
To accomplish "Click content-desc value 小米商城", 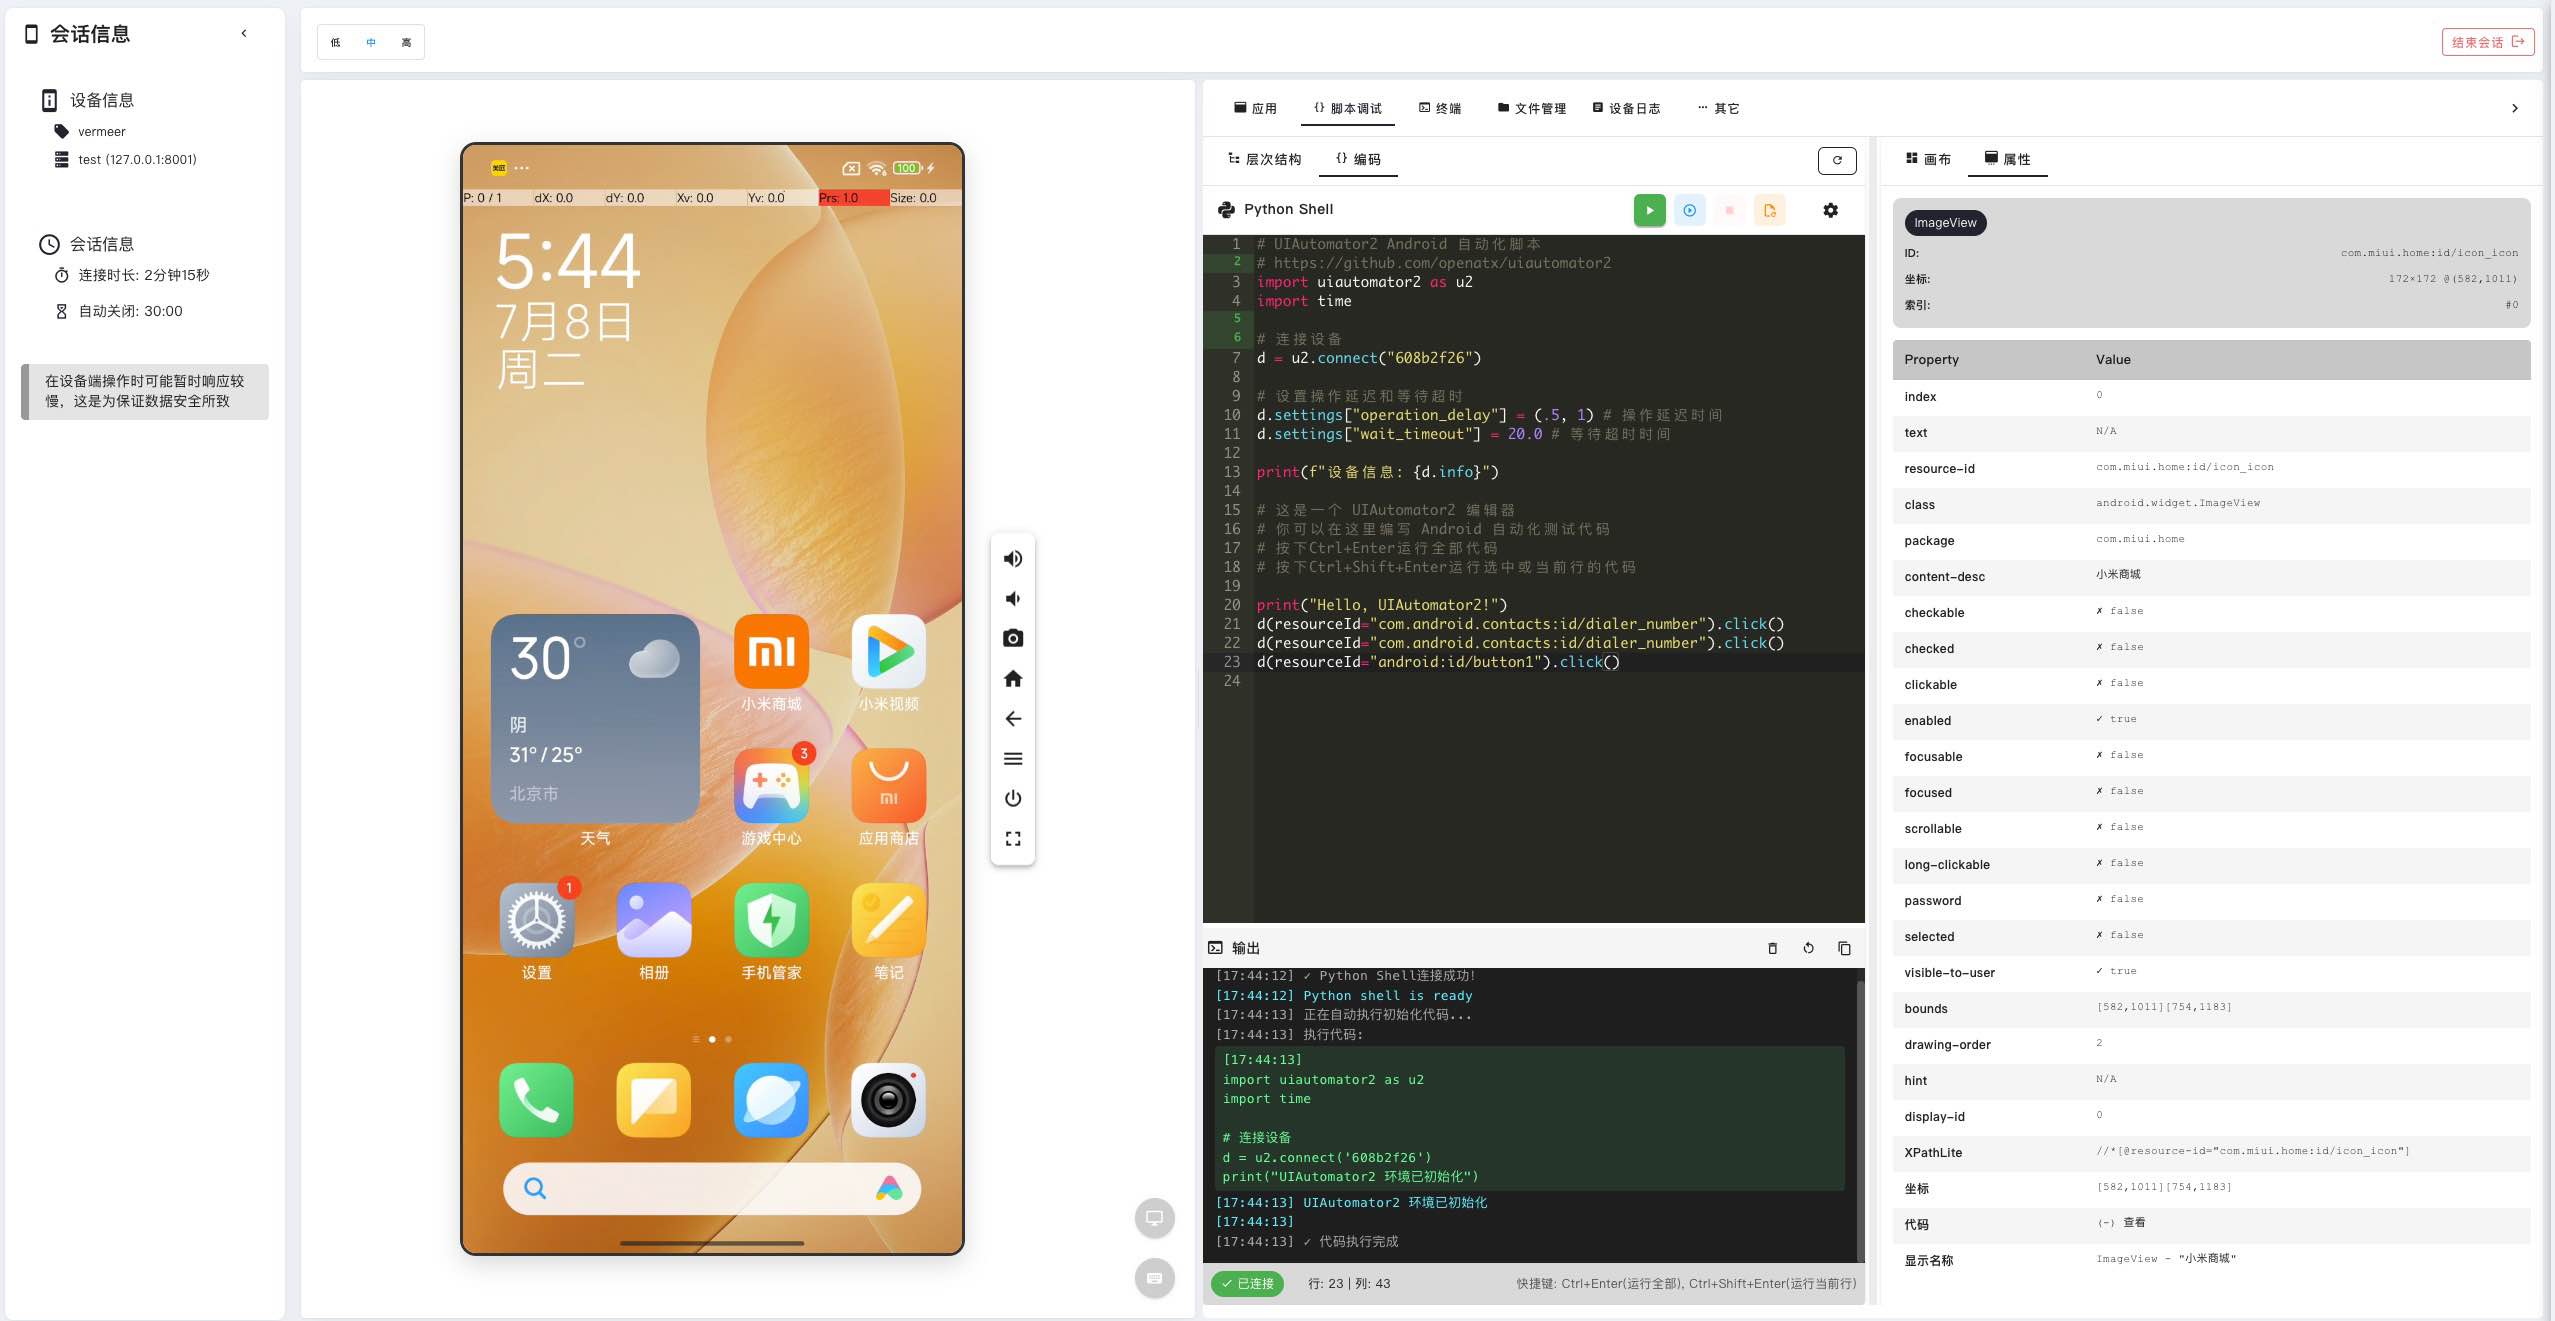I will 2118,575.
